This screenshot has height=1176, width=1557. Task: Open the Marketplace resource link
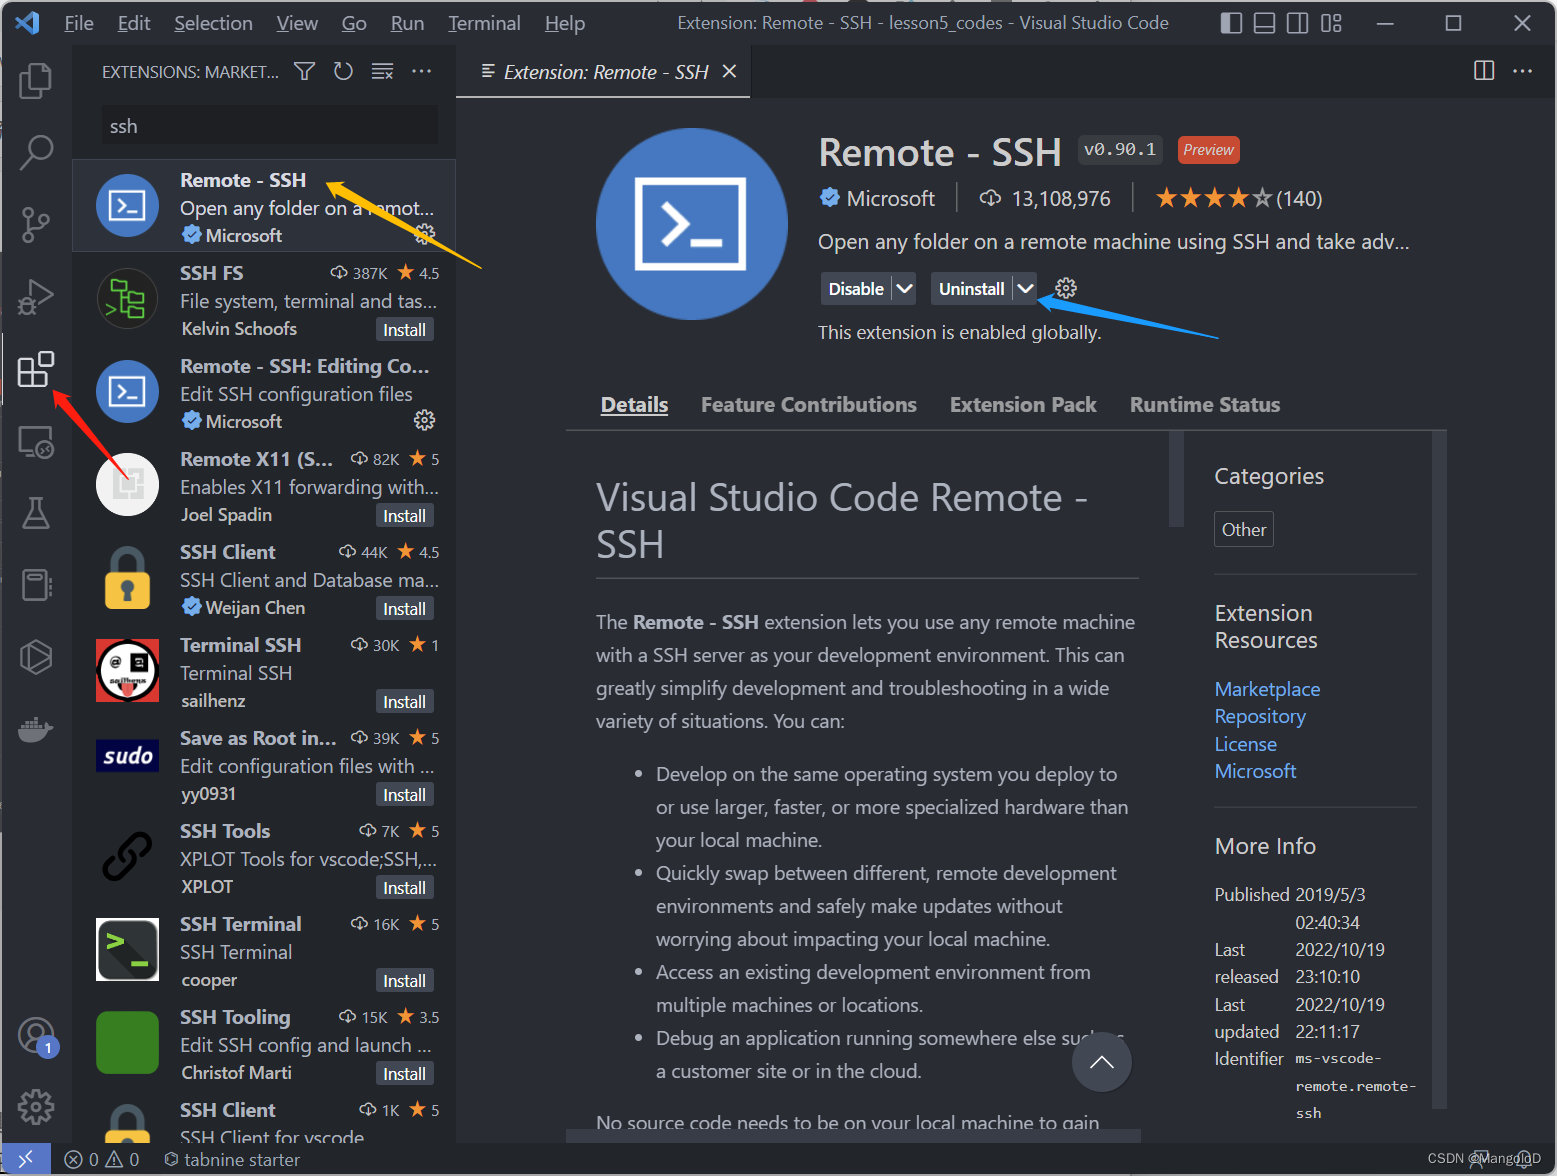1267,689
